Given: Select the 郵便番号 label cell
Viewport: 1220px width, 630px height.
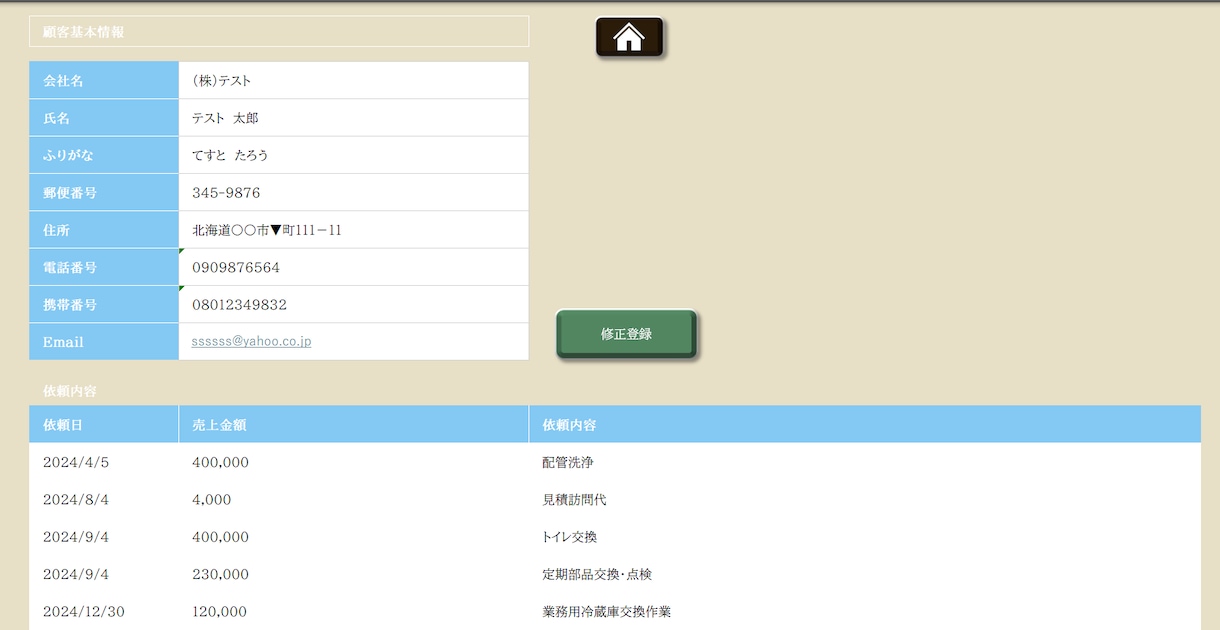Looking at the screenshot, I should 104,193.
